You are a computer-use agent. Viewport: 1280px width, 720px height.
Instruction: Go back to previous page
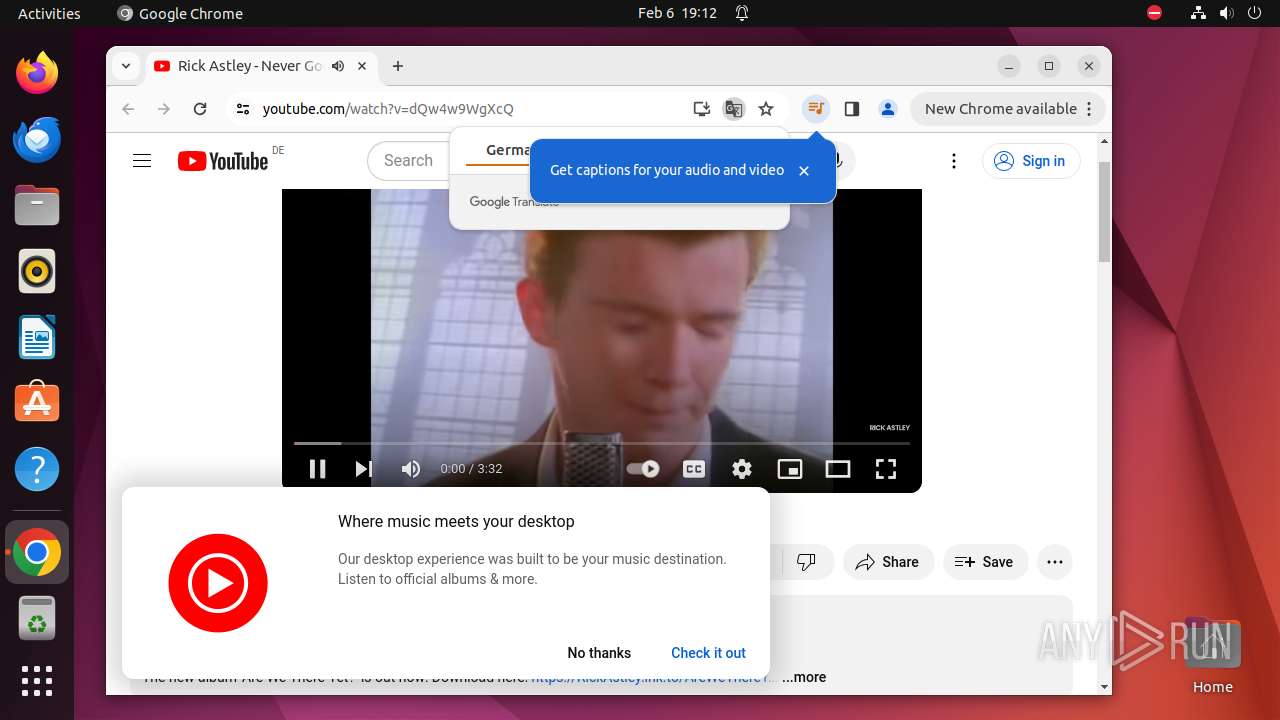(x=128, y=109)
